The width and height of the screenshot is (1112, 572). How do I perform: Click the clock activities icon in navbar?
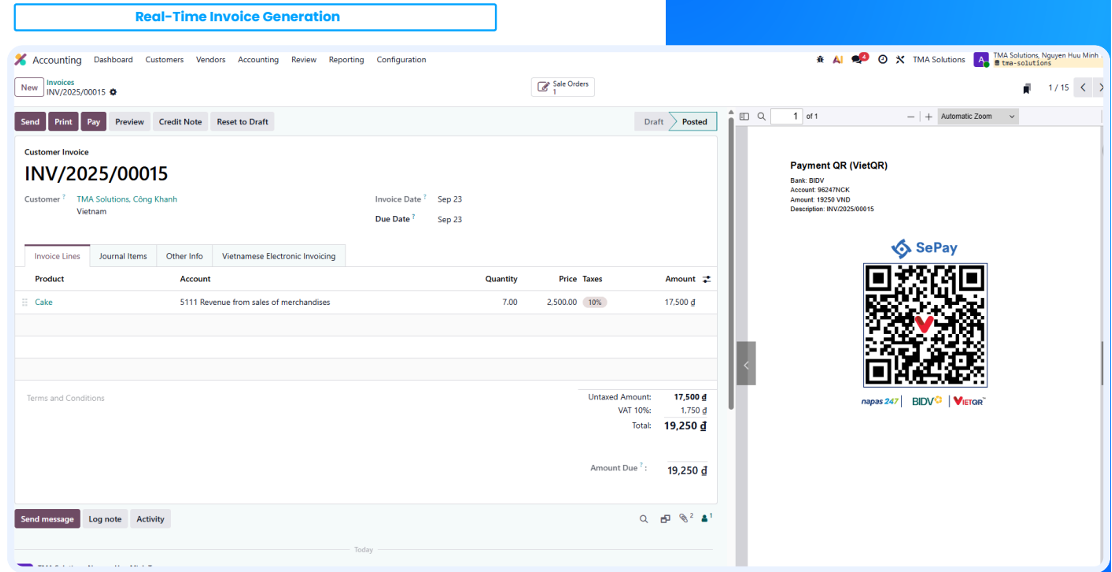tap(882, 60)
